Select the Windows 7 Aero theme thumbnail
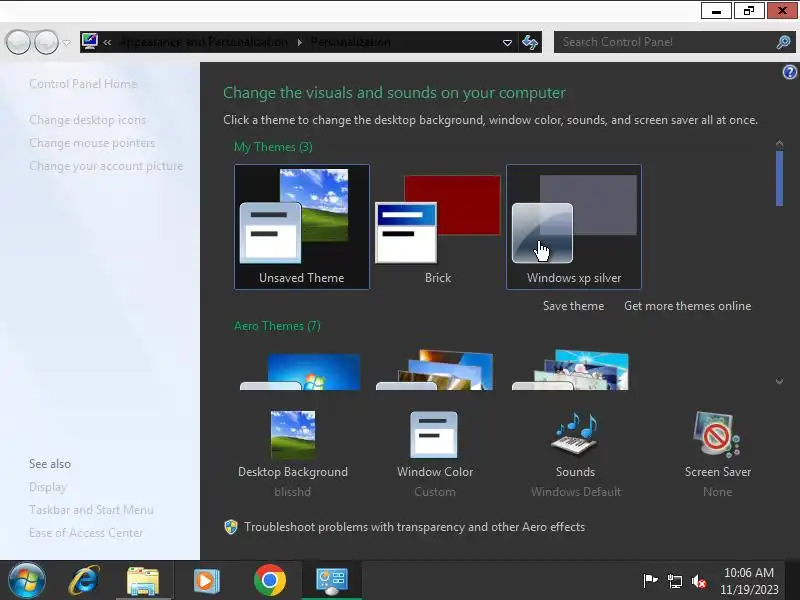Image resolution: width=800 pixels, height=600 pixels. coord(302,371)
